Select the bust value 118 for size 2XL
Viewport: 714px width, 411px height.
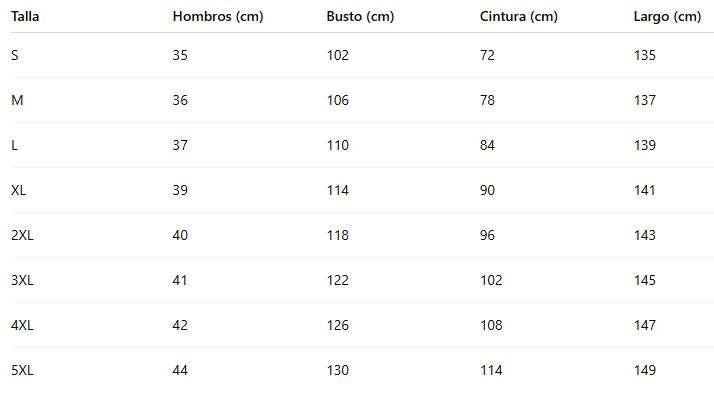coord(338,235)
